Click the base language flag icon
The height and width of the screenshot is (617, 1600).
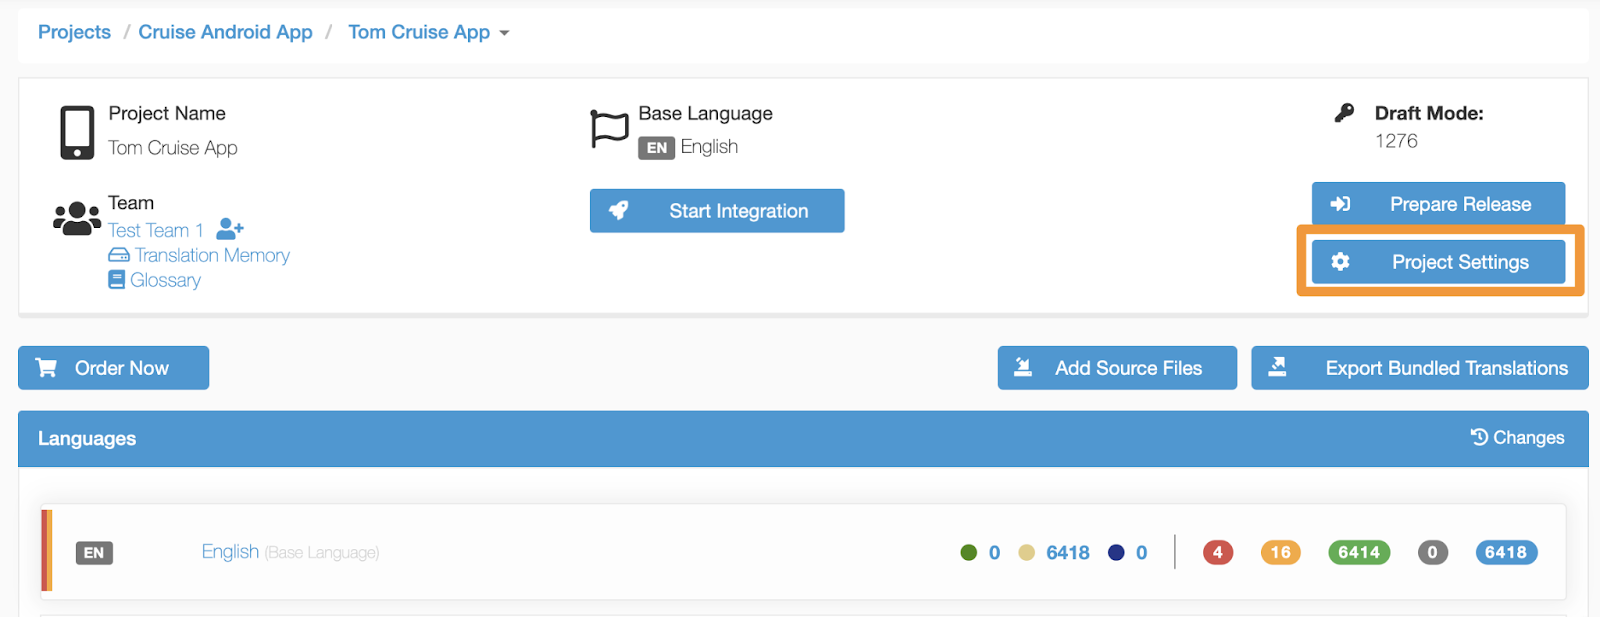point(609,129)
